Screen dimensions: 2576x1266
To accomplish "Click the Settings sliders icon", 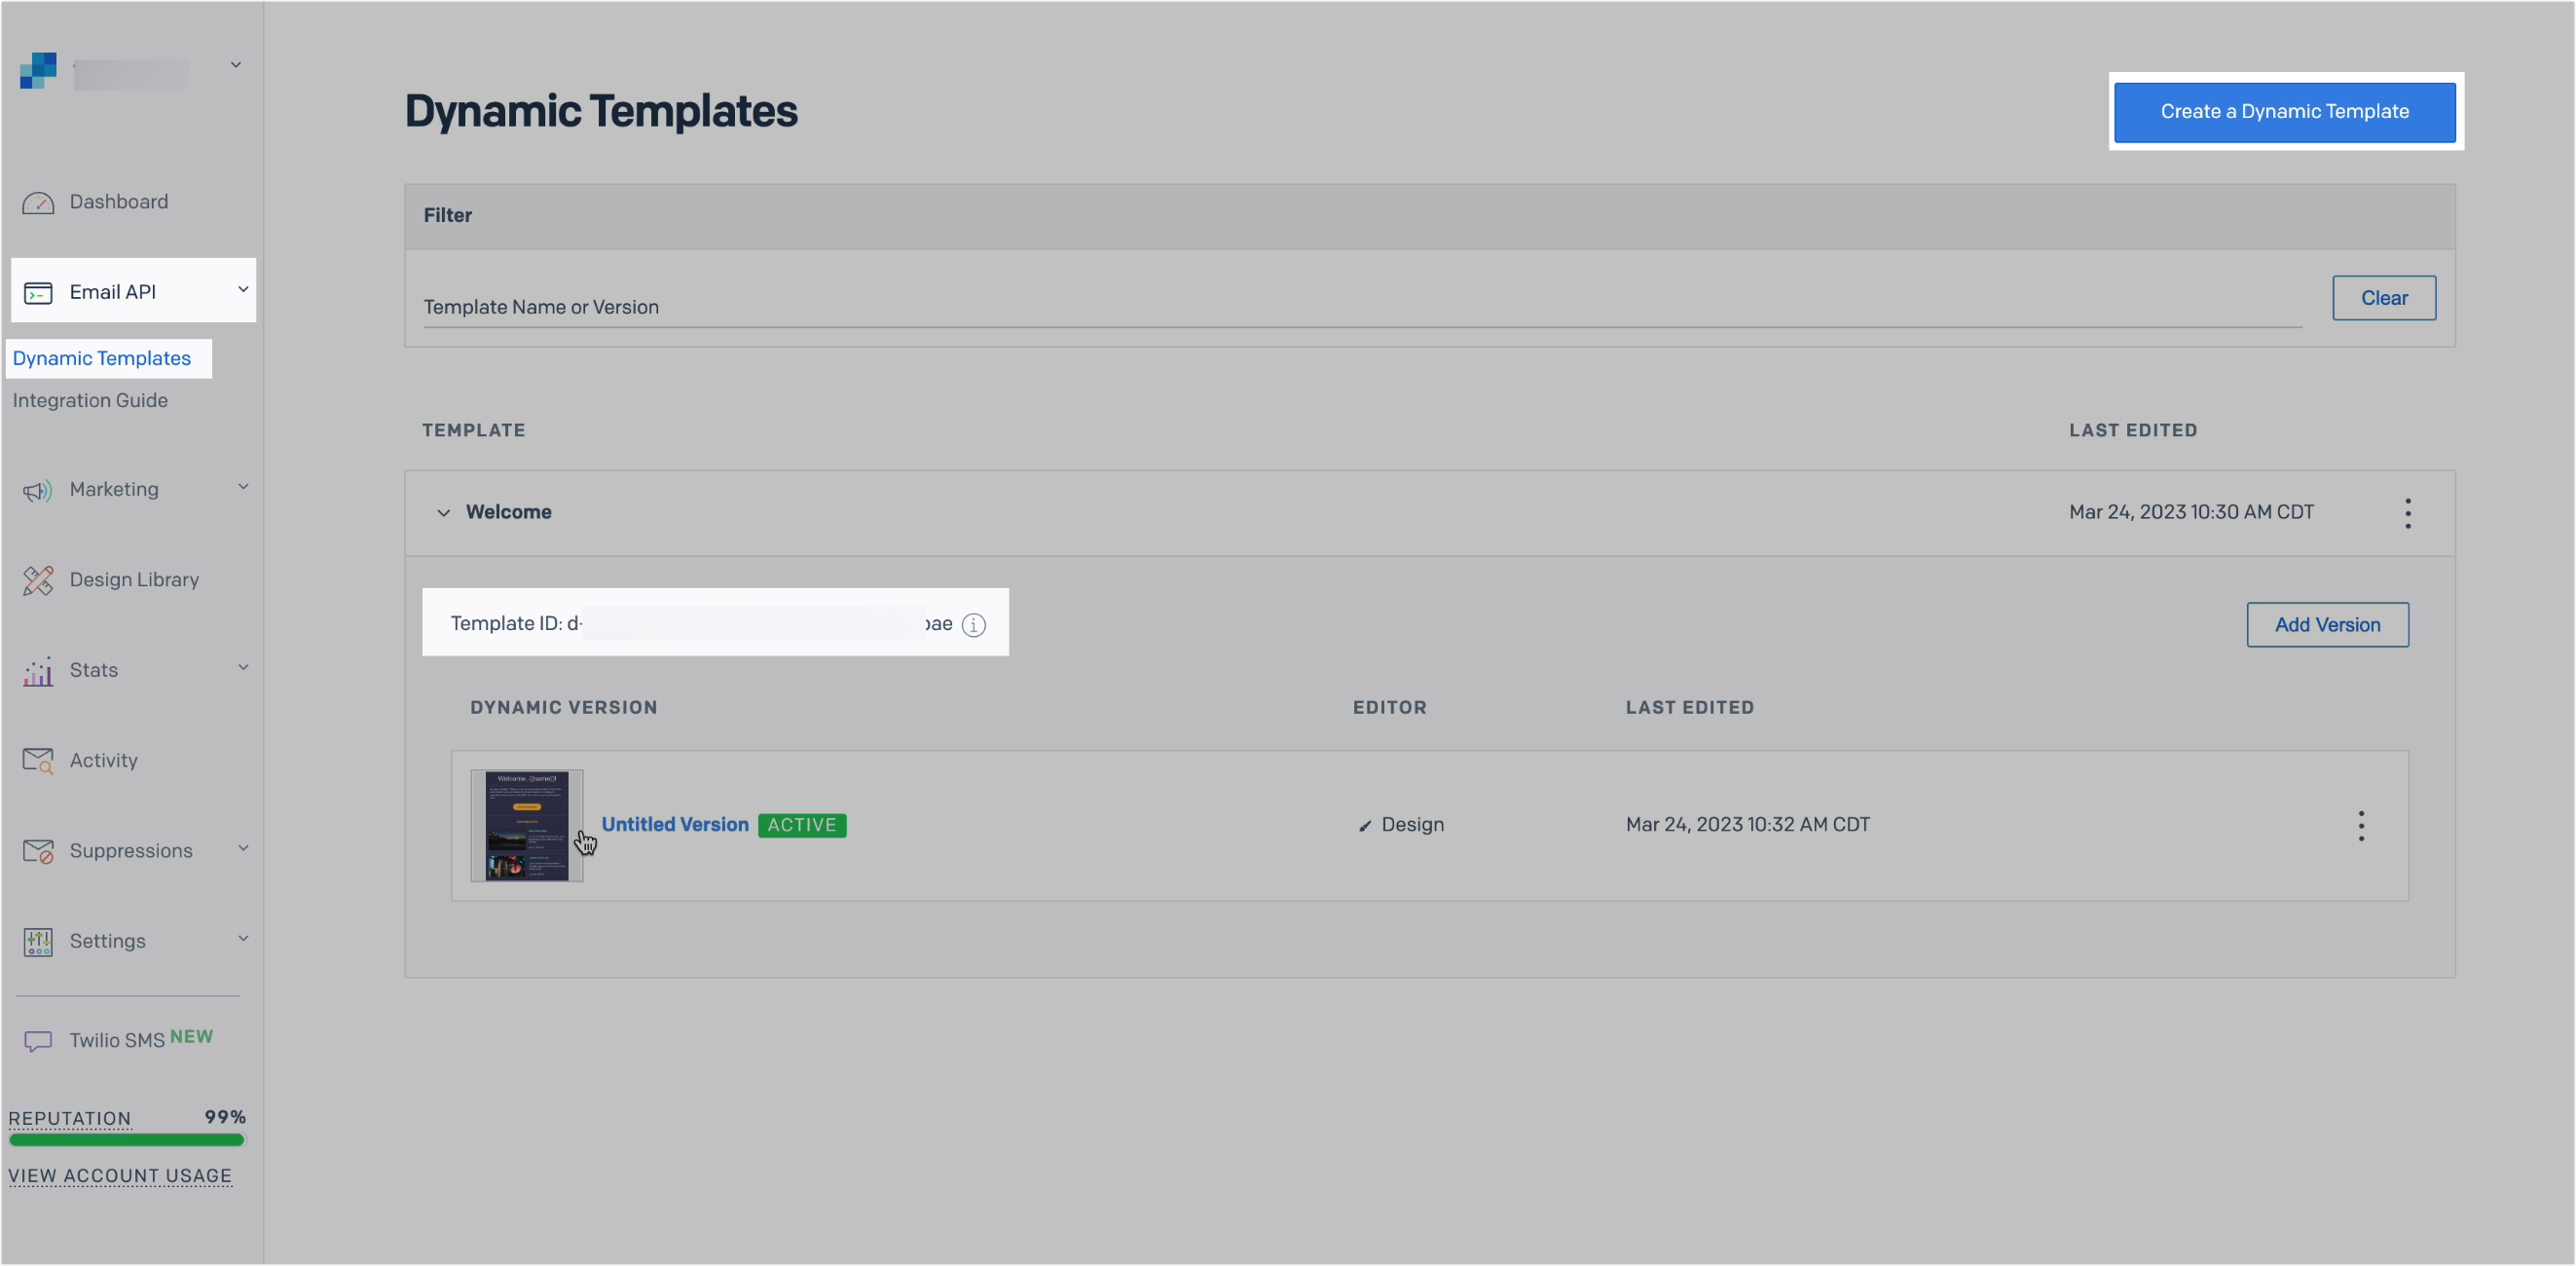I will click(38, 940).
